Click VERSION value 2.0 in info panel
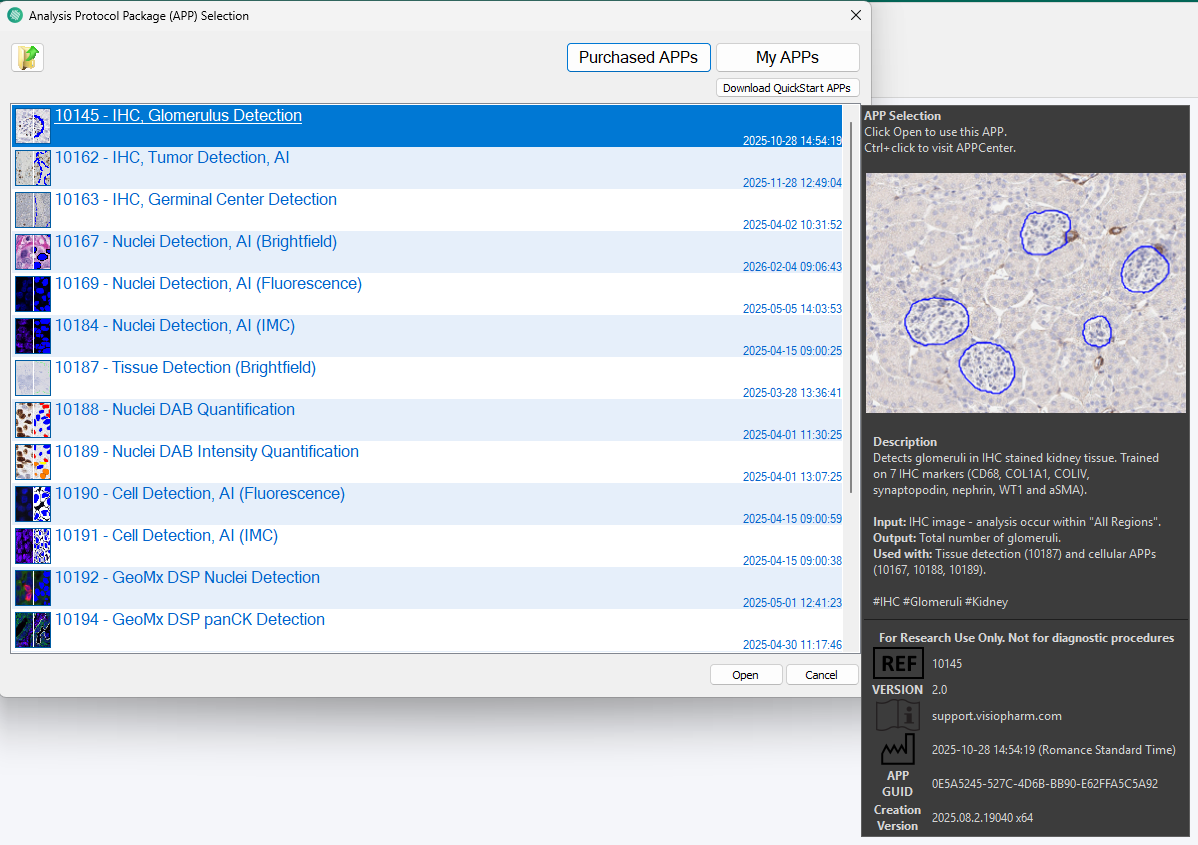The height and width of the screenshot is (845, 1198). (939, 690)
